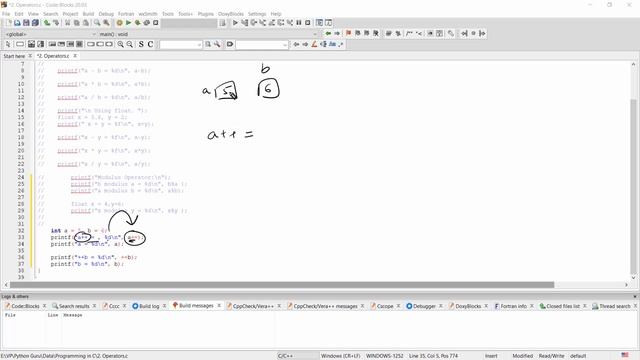Jump back with the green left arrow icon
Image resolution: width=640 pixels, height=360 pixels.
[328, 33]
